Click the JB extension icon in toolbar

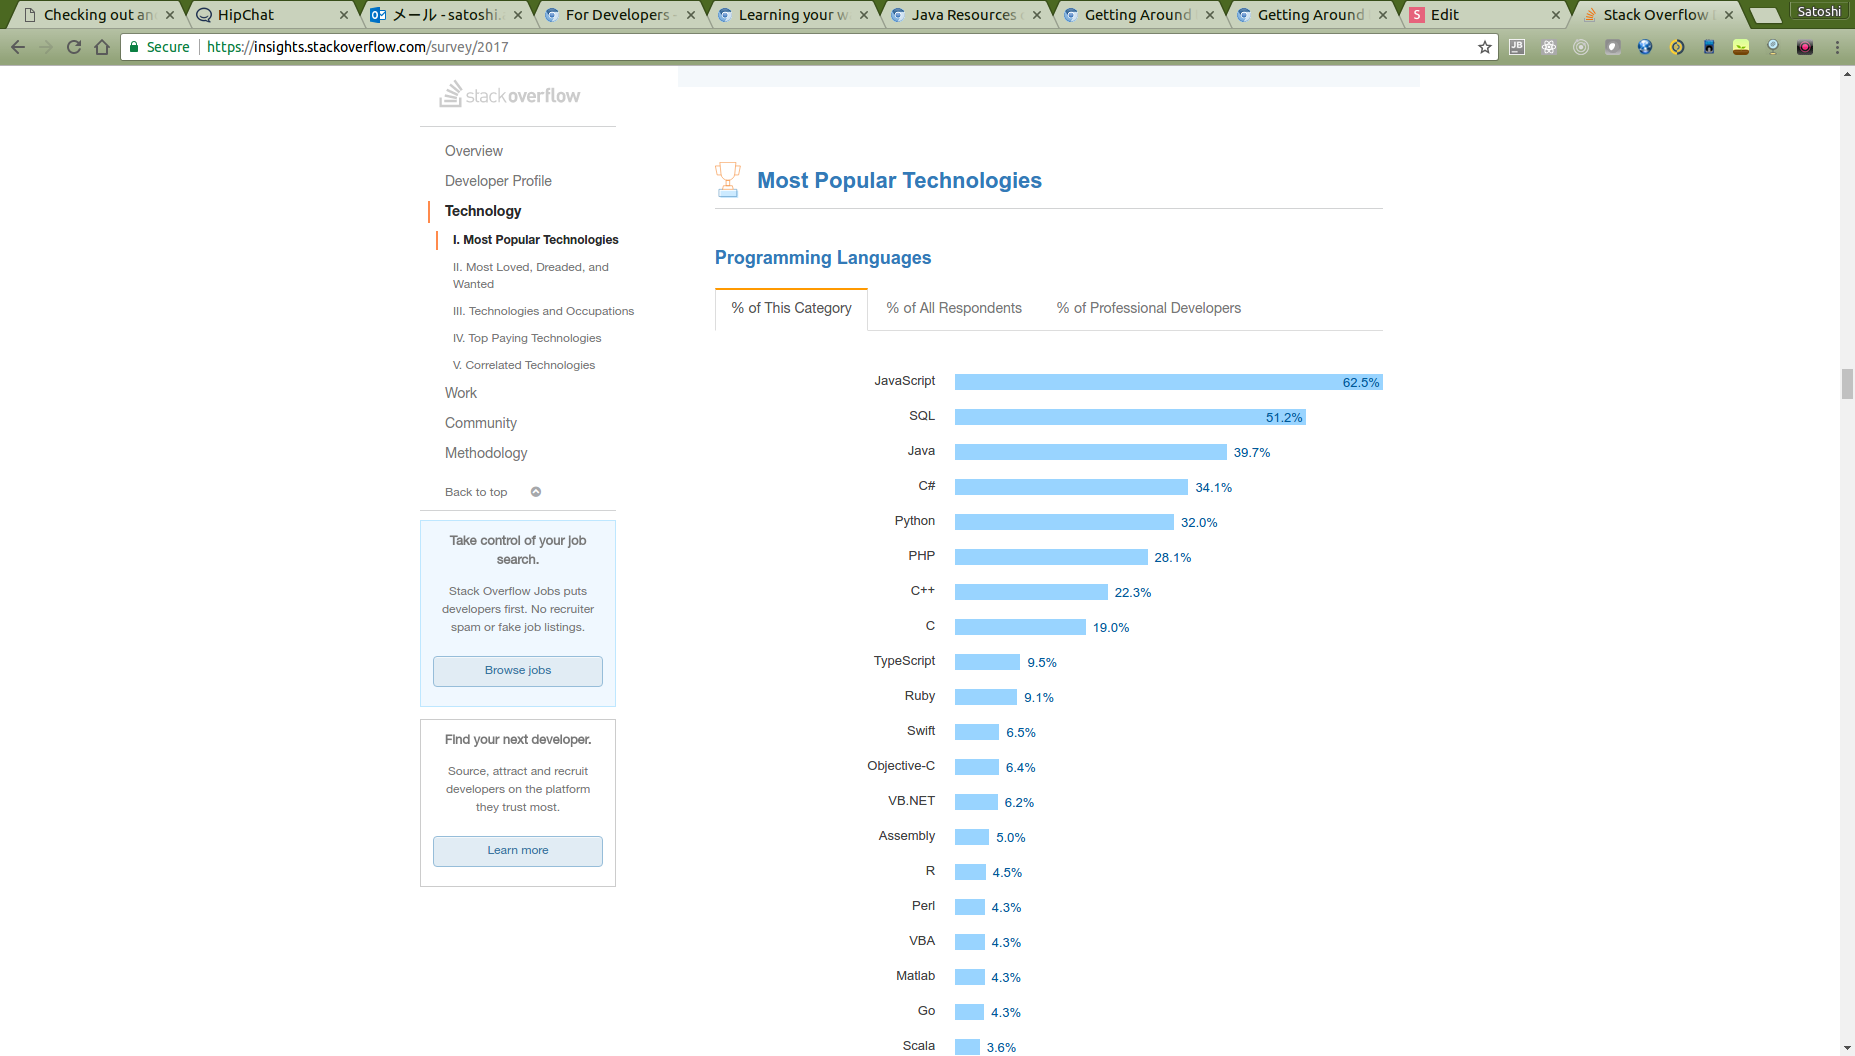pos(1517,47)
